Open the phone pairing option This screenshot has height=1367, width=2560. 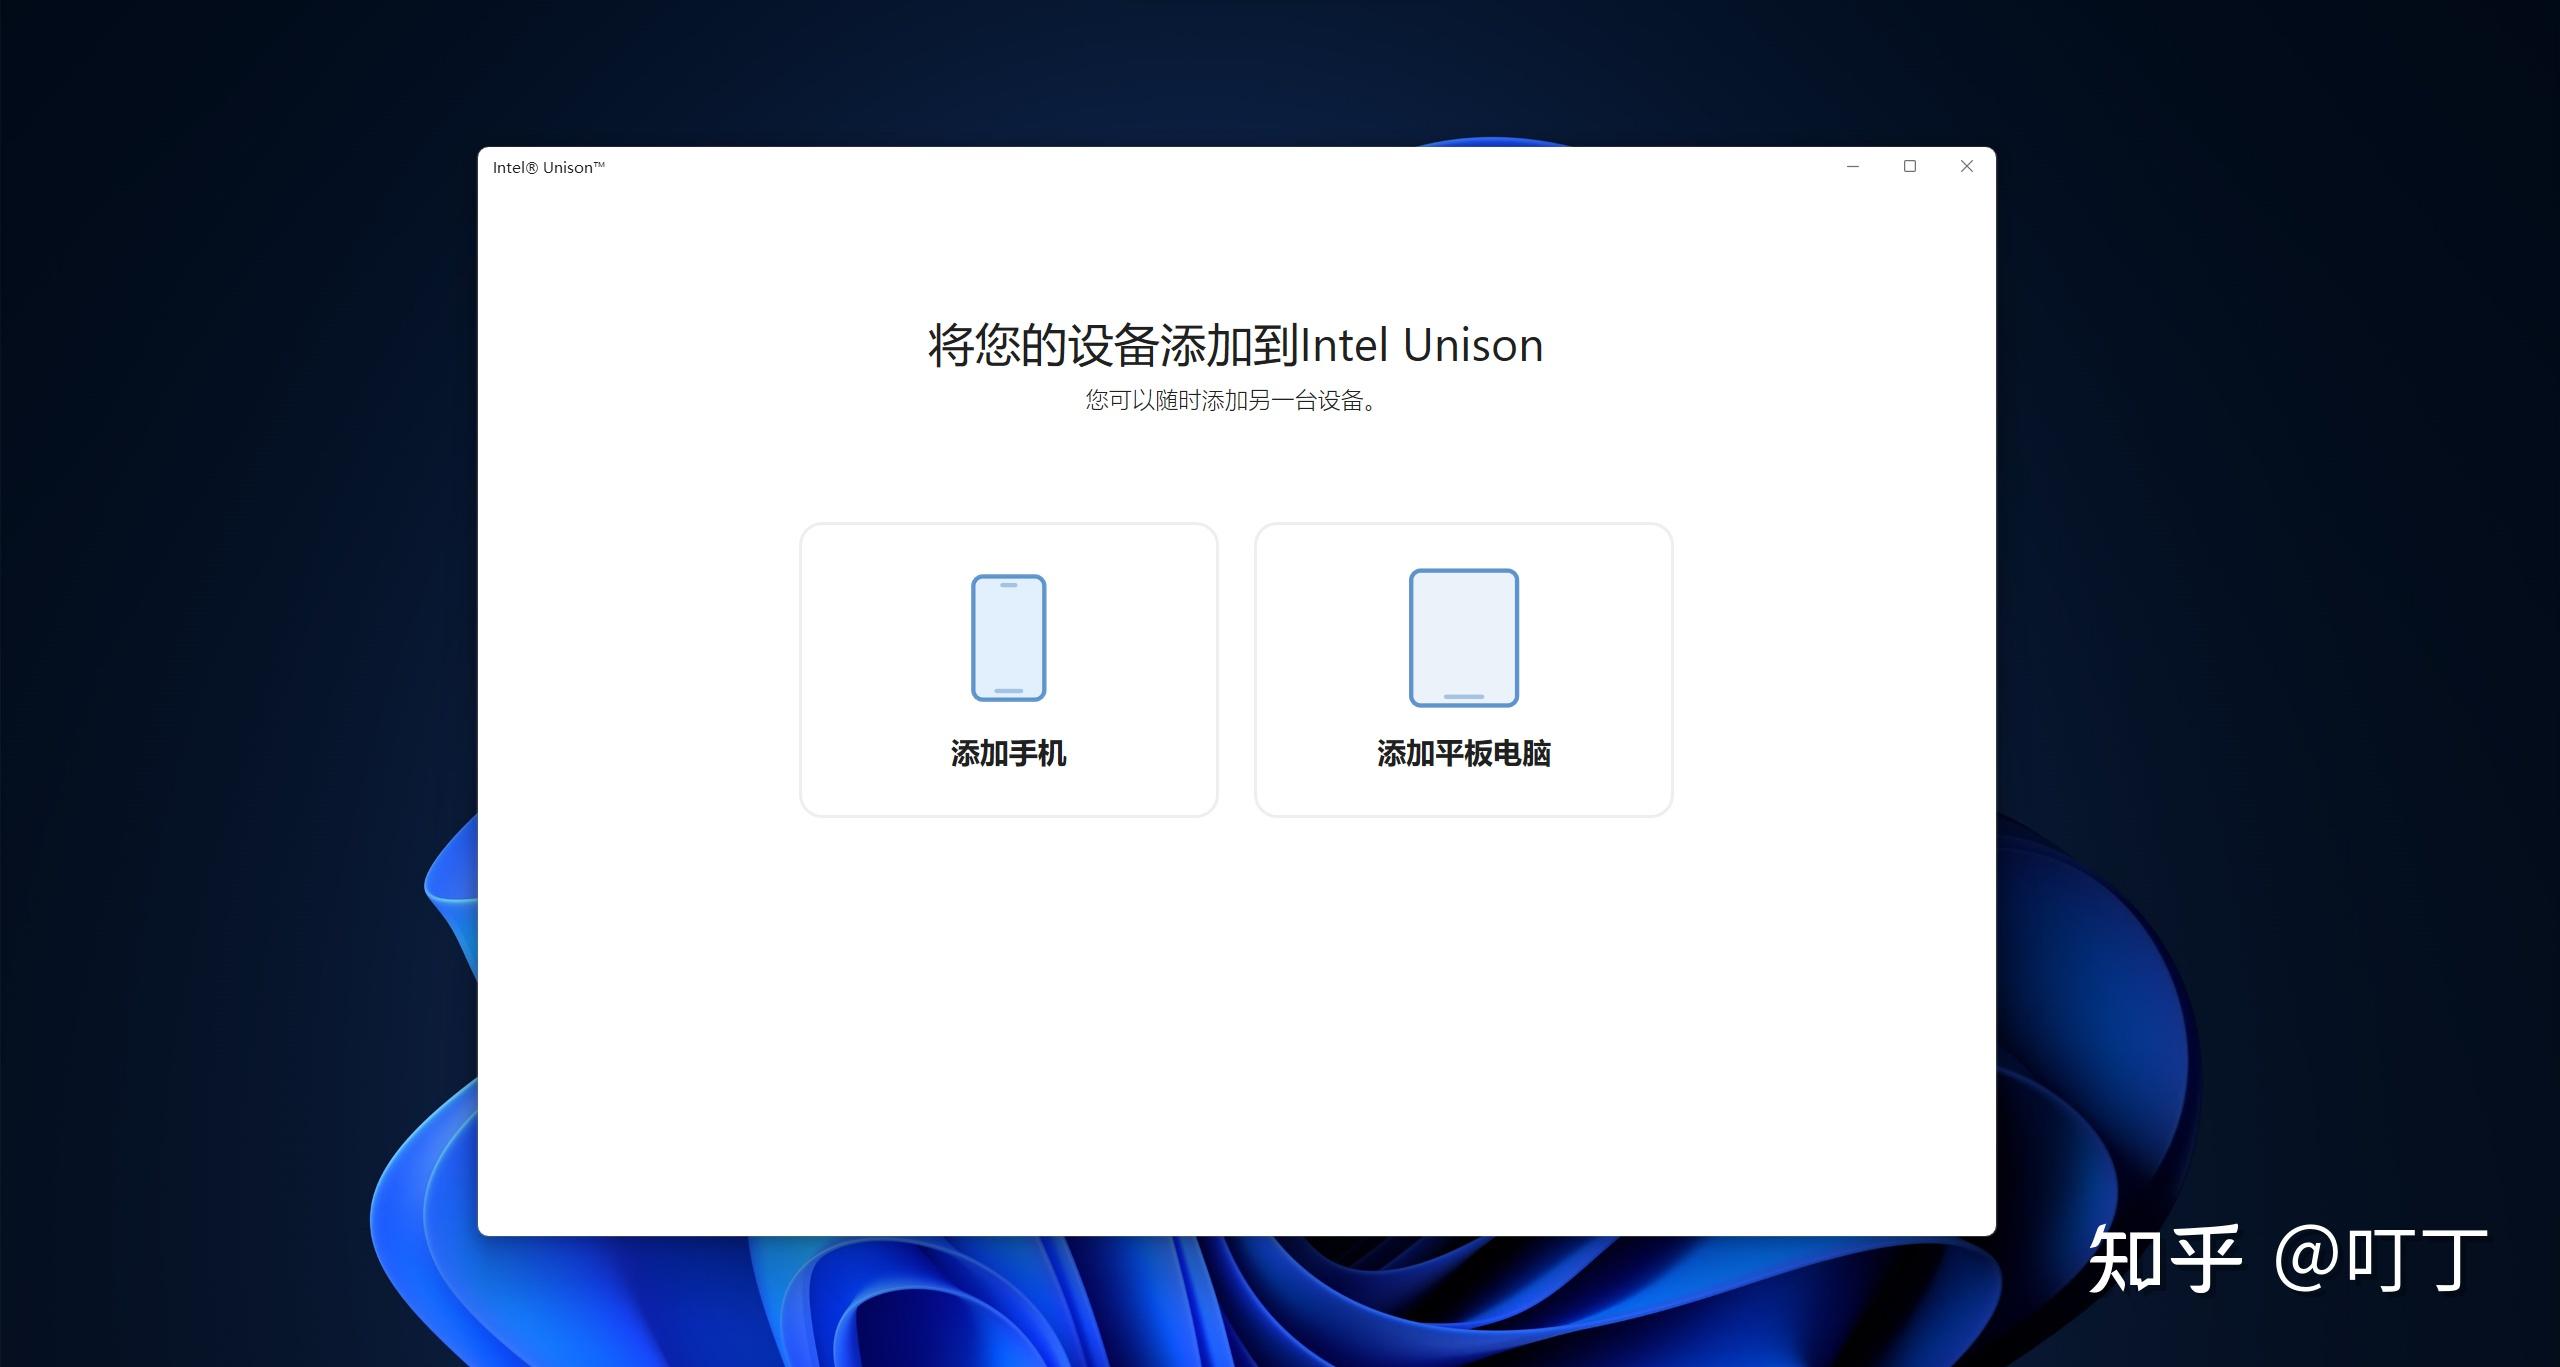tap(1008, 670)
